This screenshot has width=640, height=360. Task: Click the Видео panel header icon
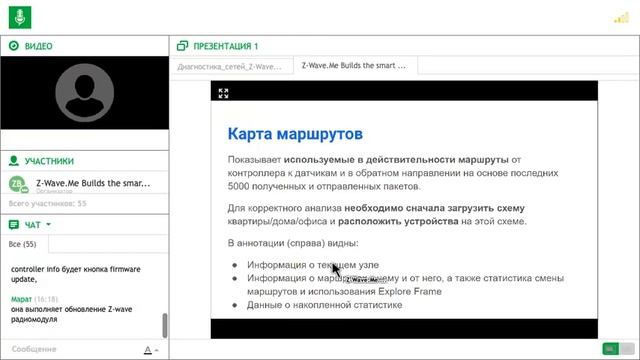pyautogui.click(x=14, y=46)
